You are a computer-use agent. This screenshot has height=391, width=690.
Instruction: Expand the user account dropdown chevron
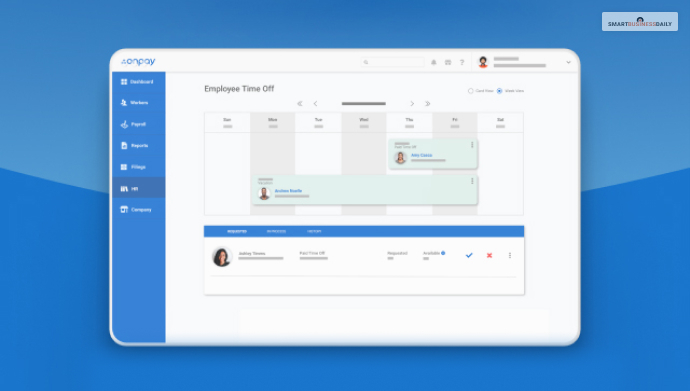tap(569, 62)
